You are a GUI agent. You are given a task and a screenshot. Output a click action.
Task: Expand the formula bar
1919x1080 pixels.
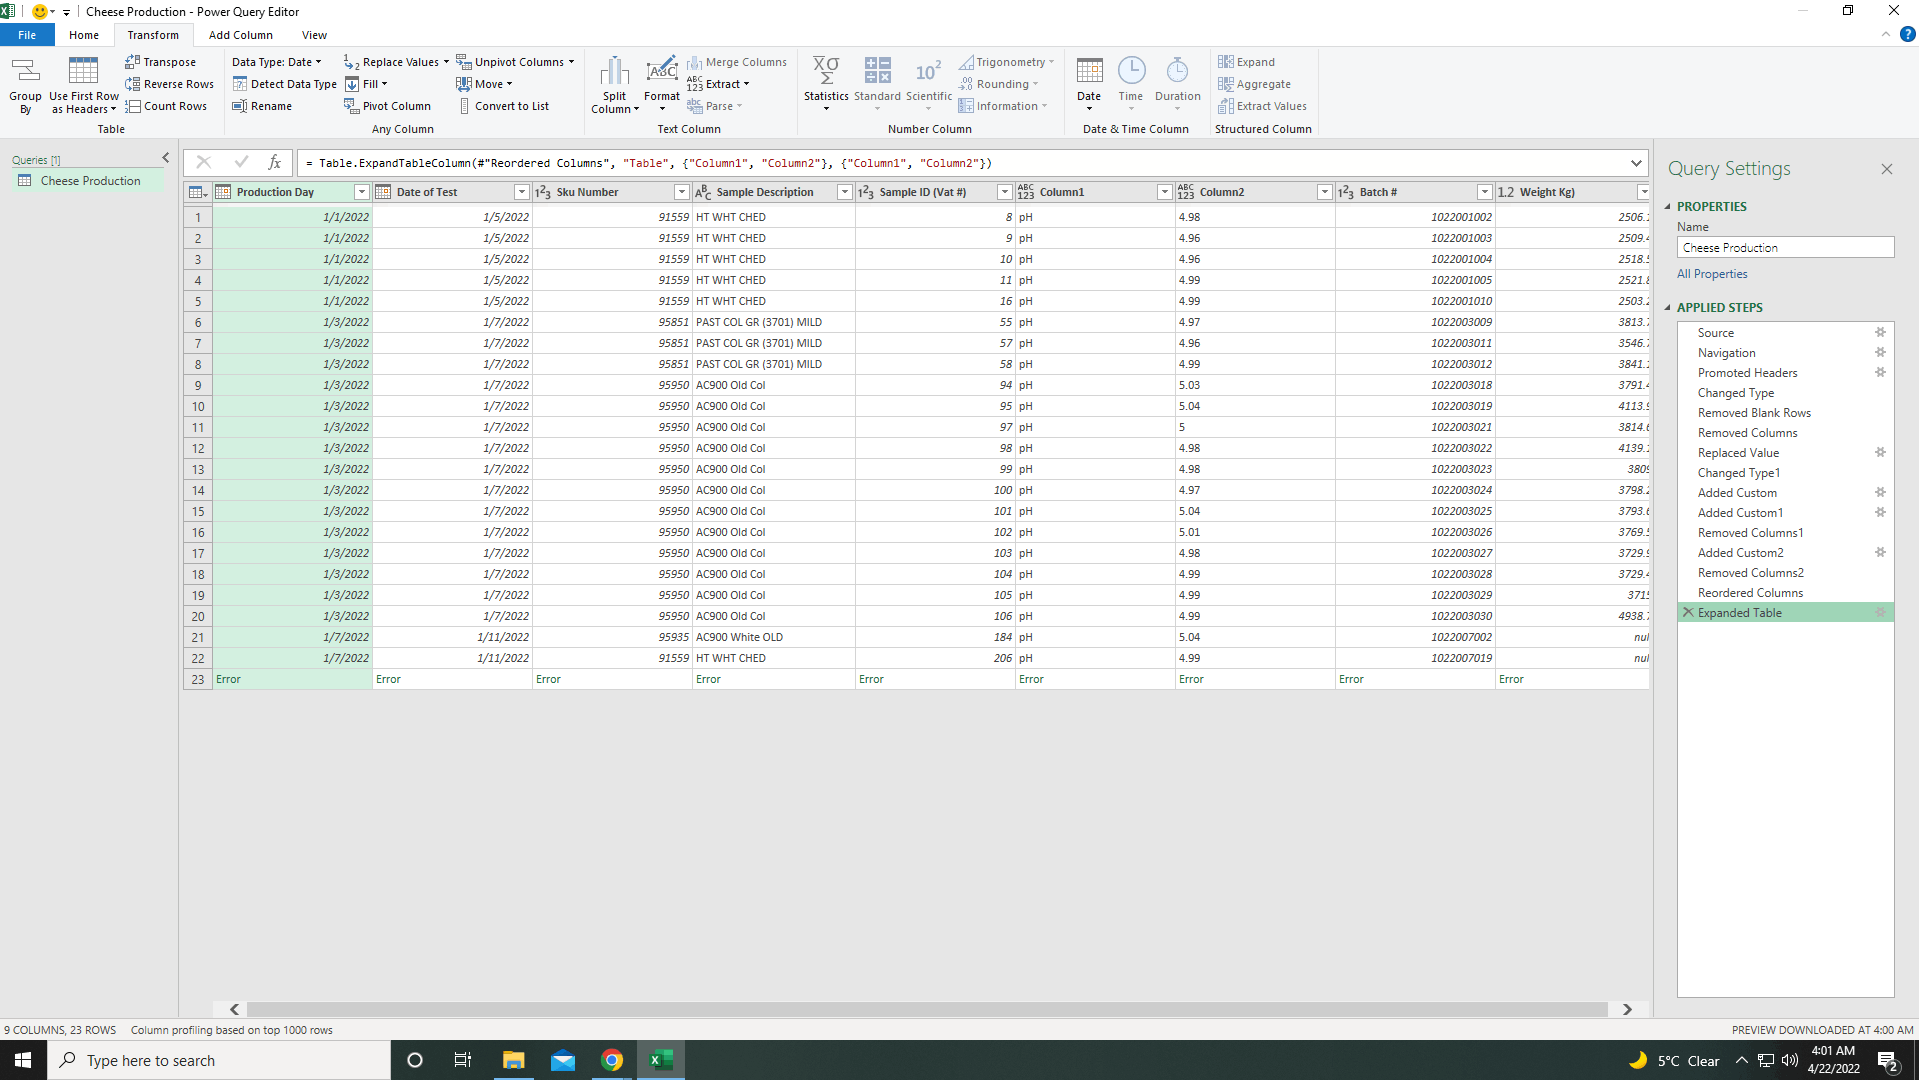pos(1636,163)
